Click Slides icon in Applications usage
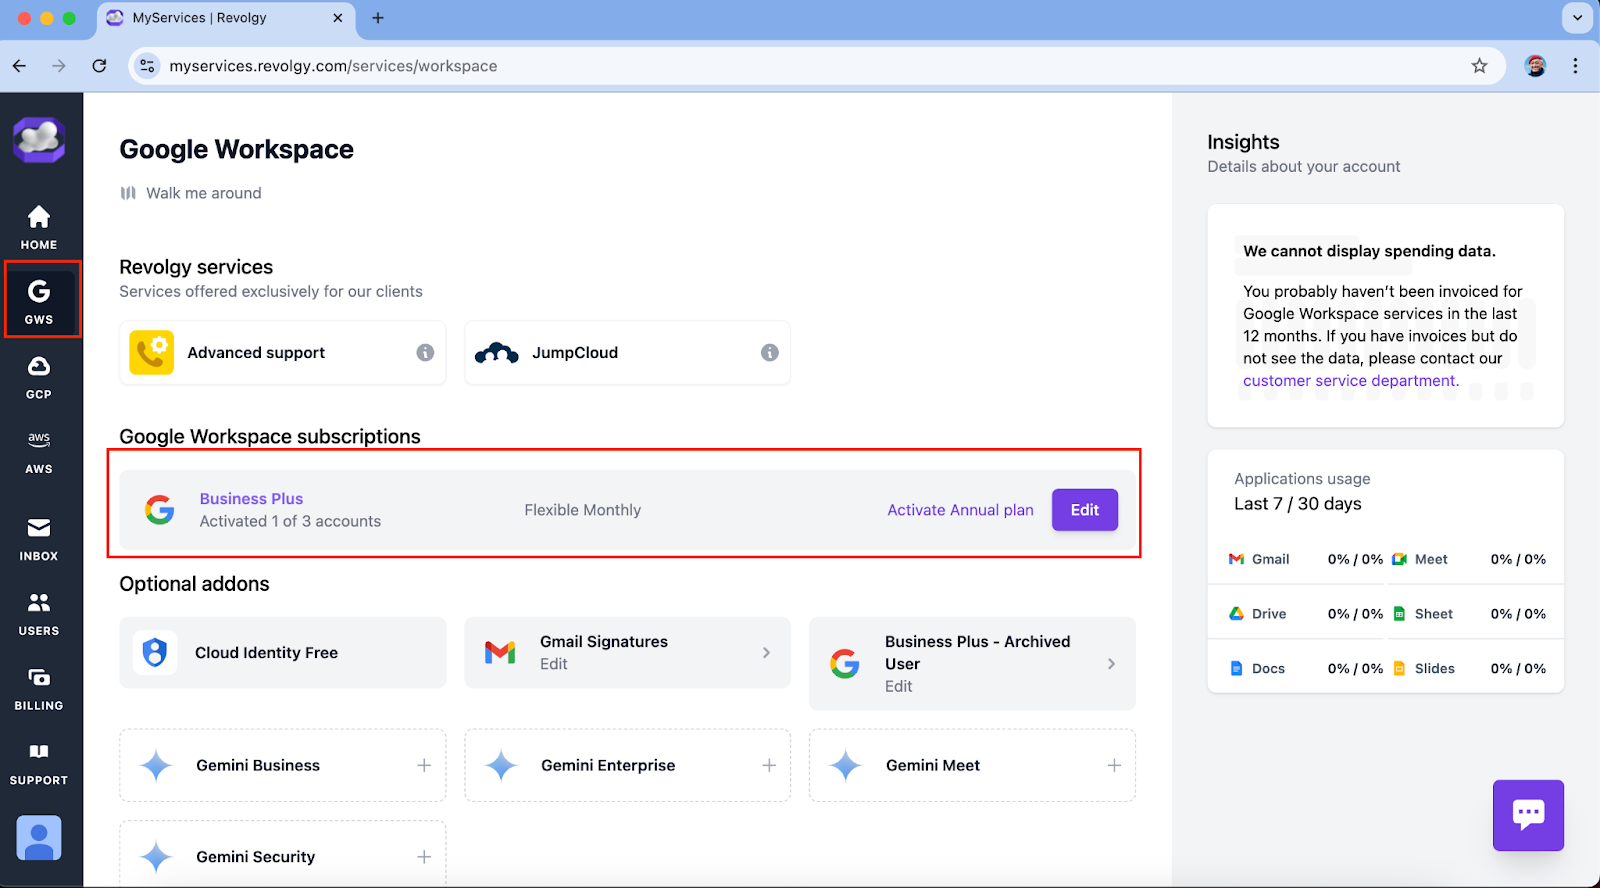Viewport: 1600px width, 888px height. tap(1399, 668)
